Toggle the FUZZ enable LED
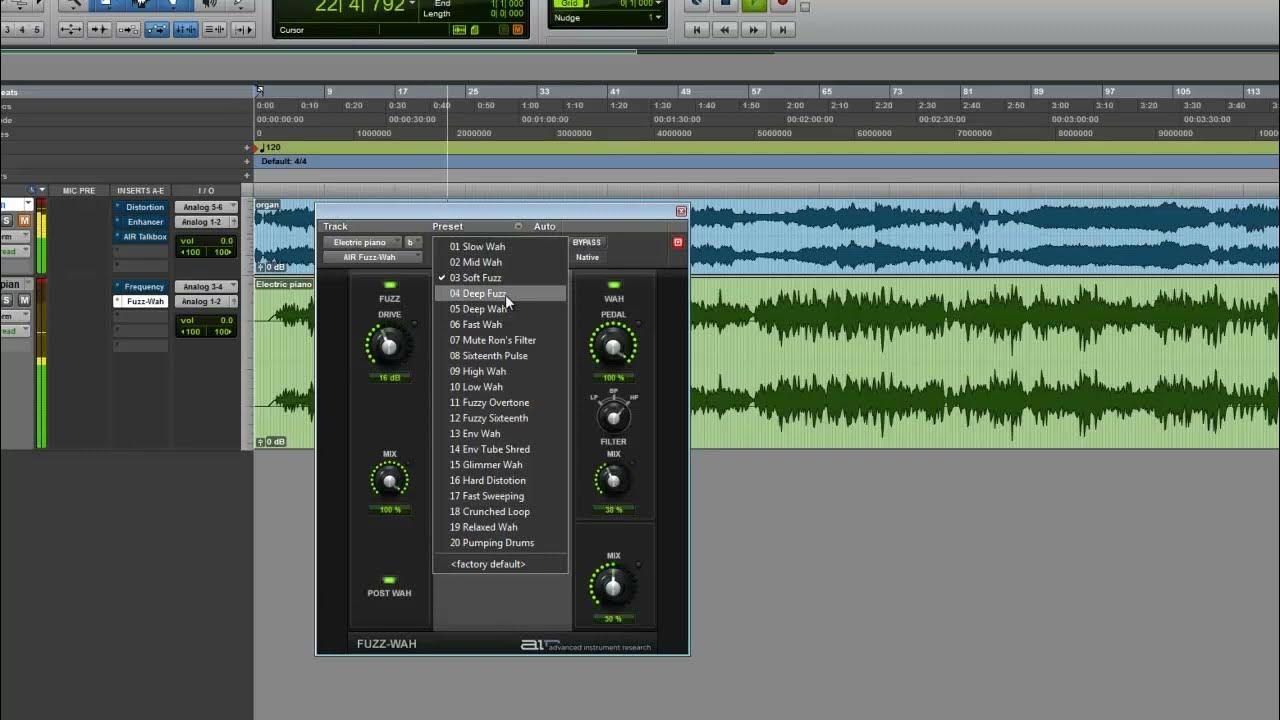Viewport: 1280px width, 720px height. (390, 286)
